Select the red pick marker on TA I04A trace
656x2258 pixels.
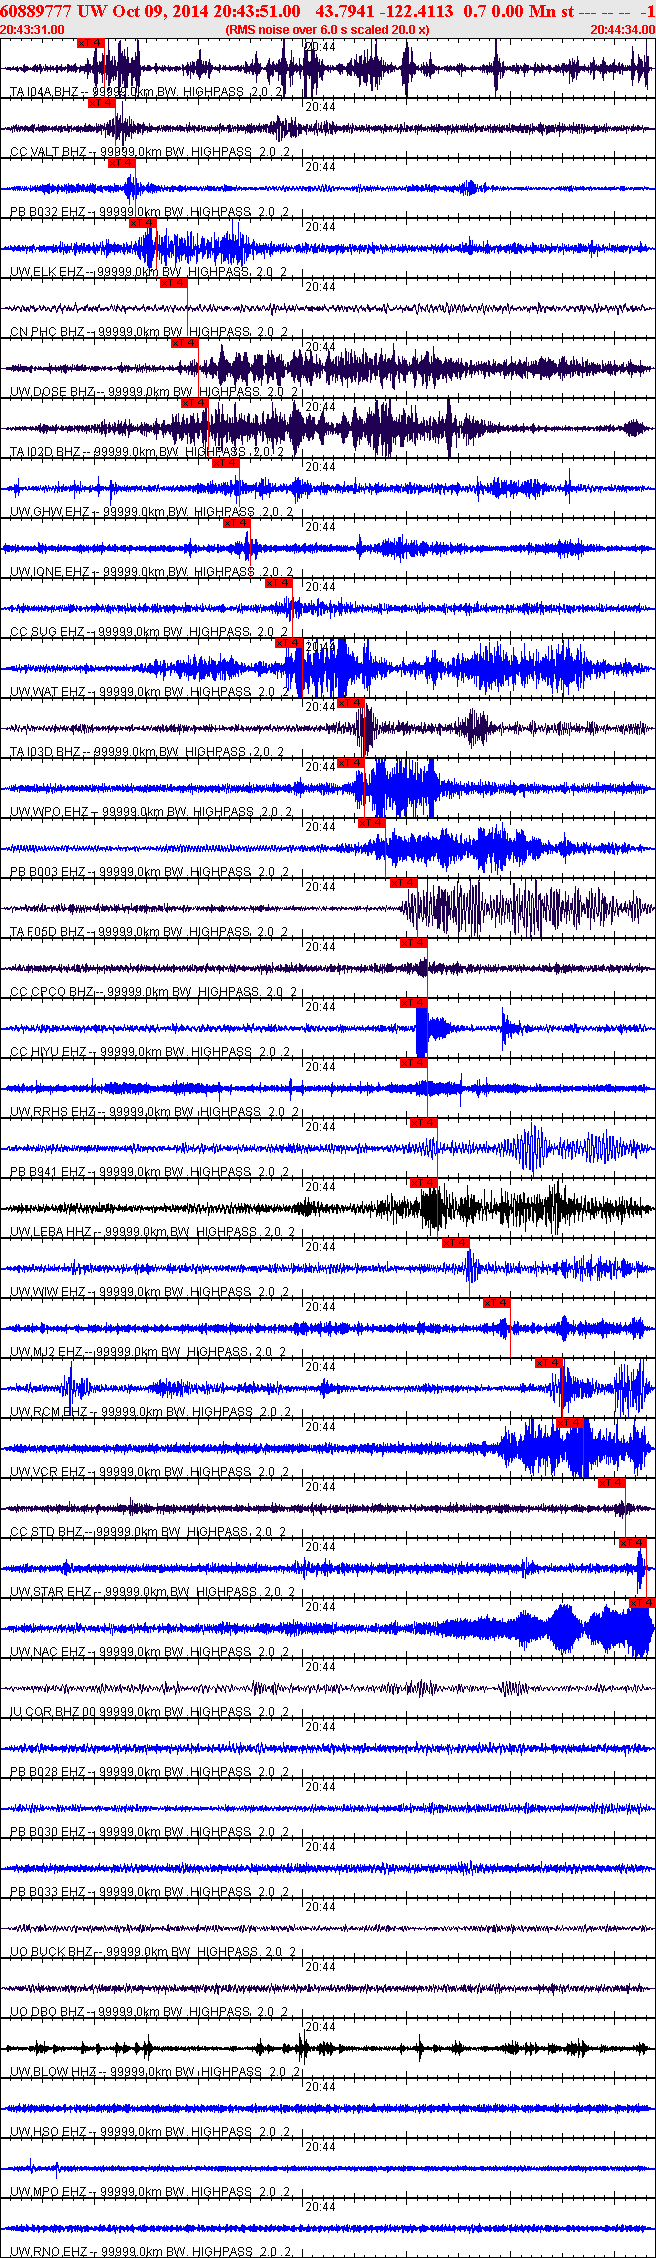[x=91, y=43]
